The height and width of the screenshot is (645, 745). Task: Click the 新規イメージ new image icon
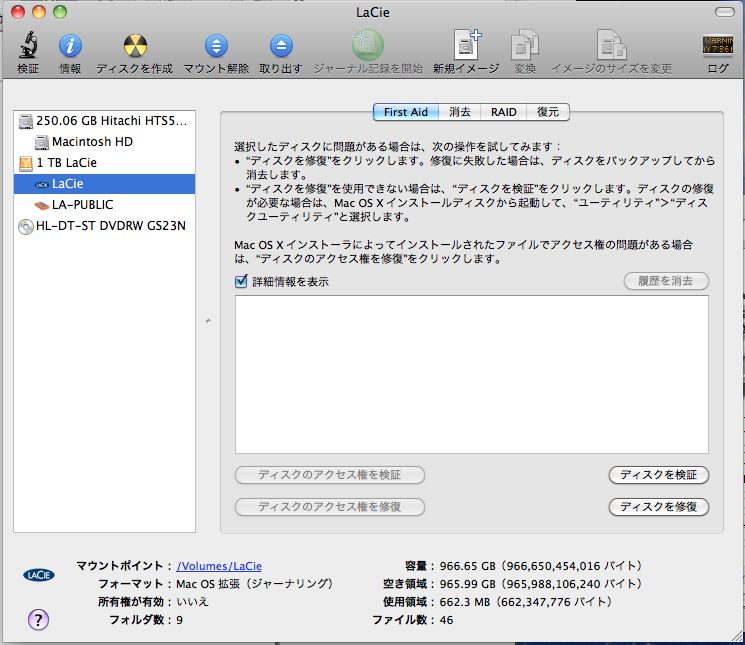click(x=466, y=45)
